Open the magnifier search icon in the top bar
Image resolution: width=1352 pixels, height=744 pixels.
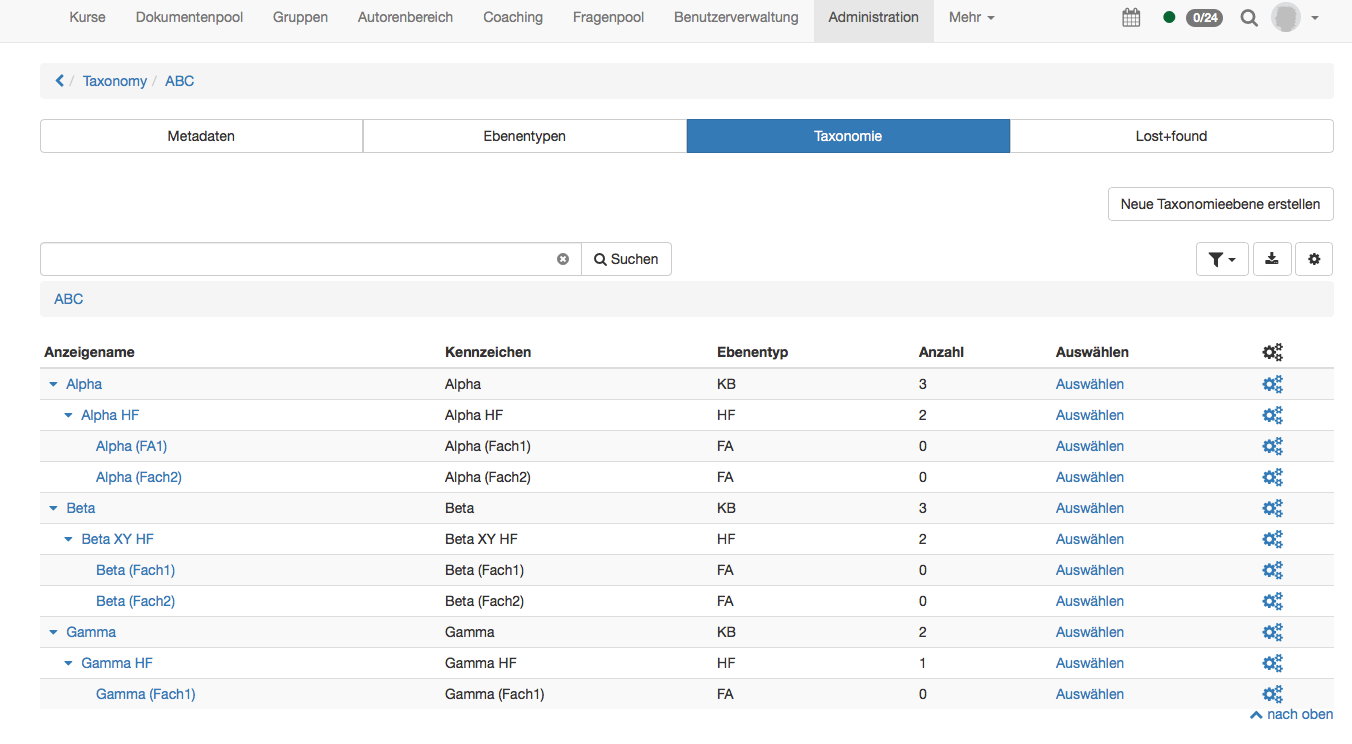tap(1249, 17)
